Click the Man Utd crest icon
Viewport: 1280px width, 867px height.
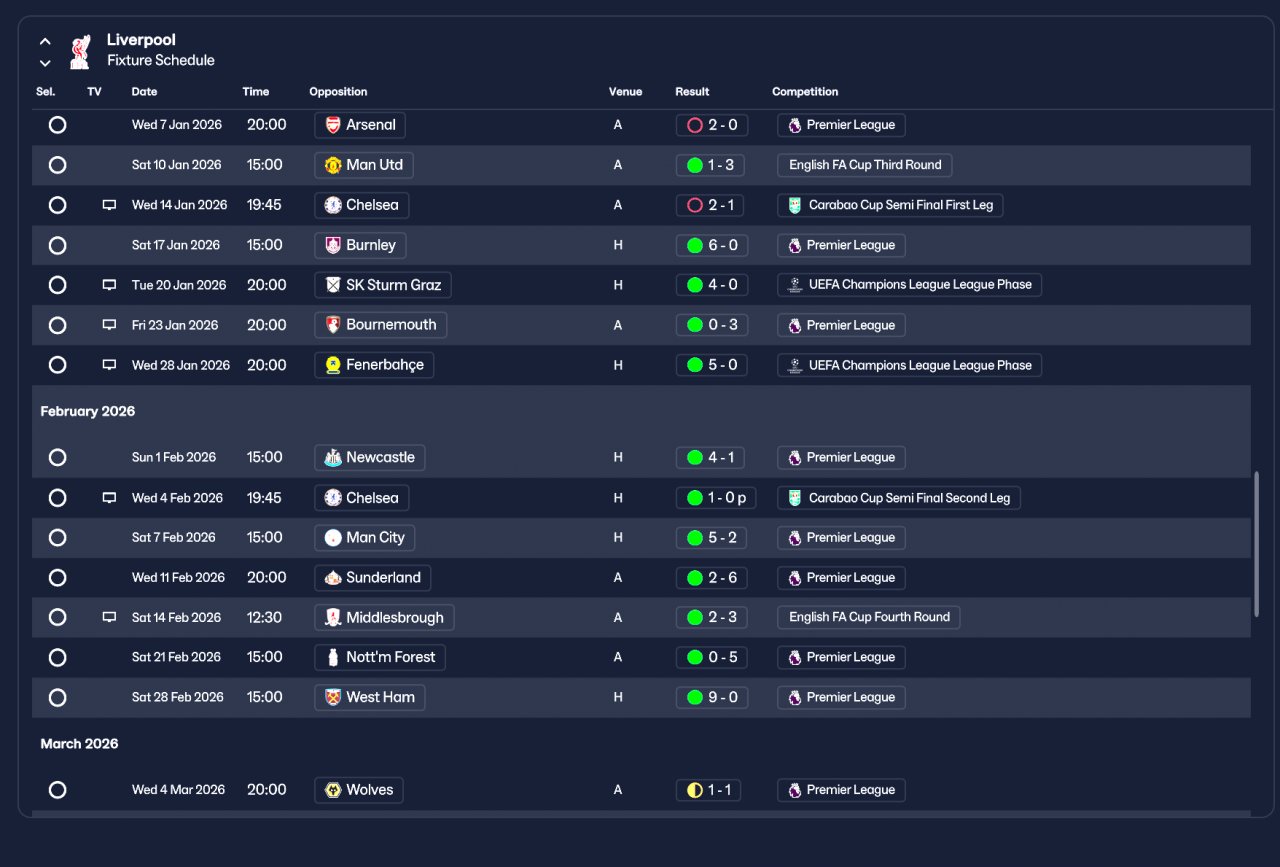[333, 165]
